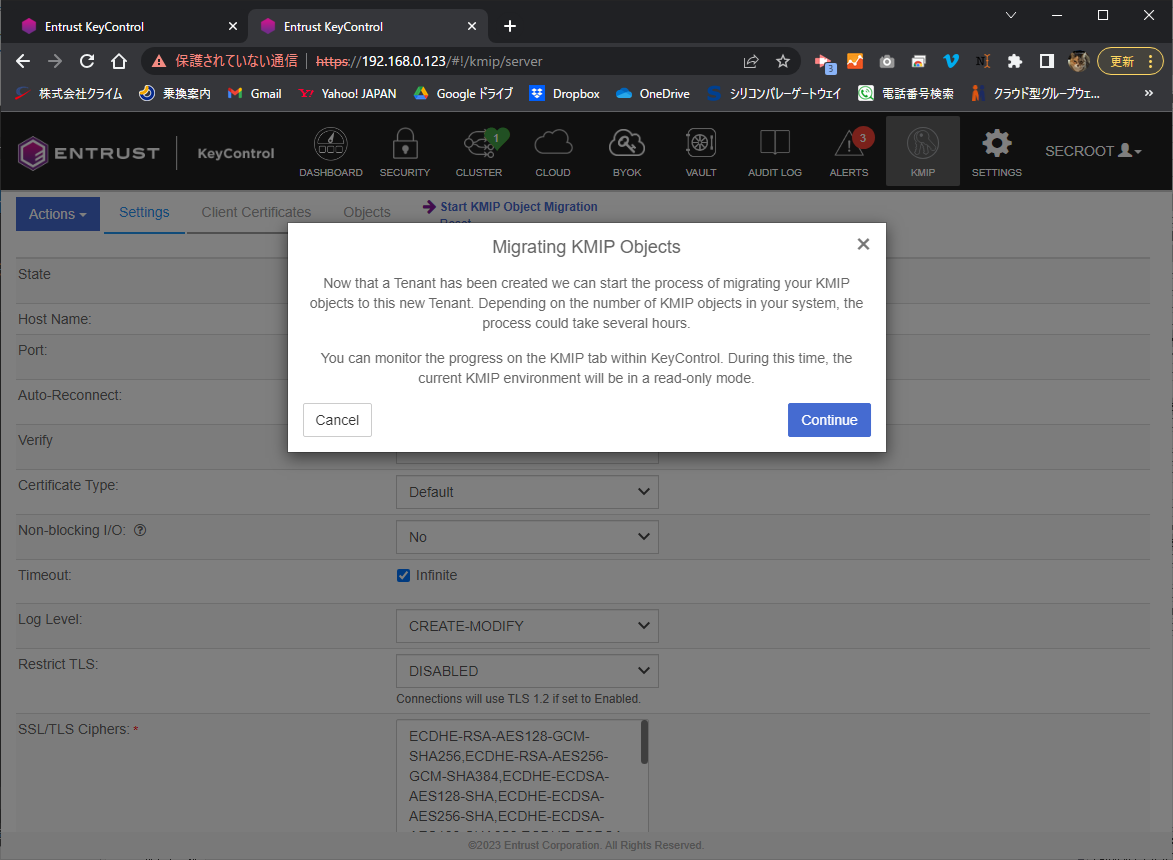Screen dimensions: 1173x860
Task: Bookmark this page with the star
Action: (782, 61)
